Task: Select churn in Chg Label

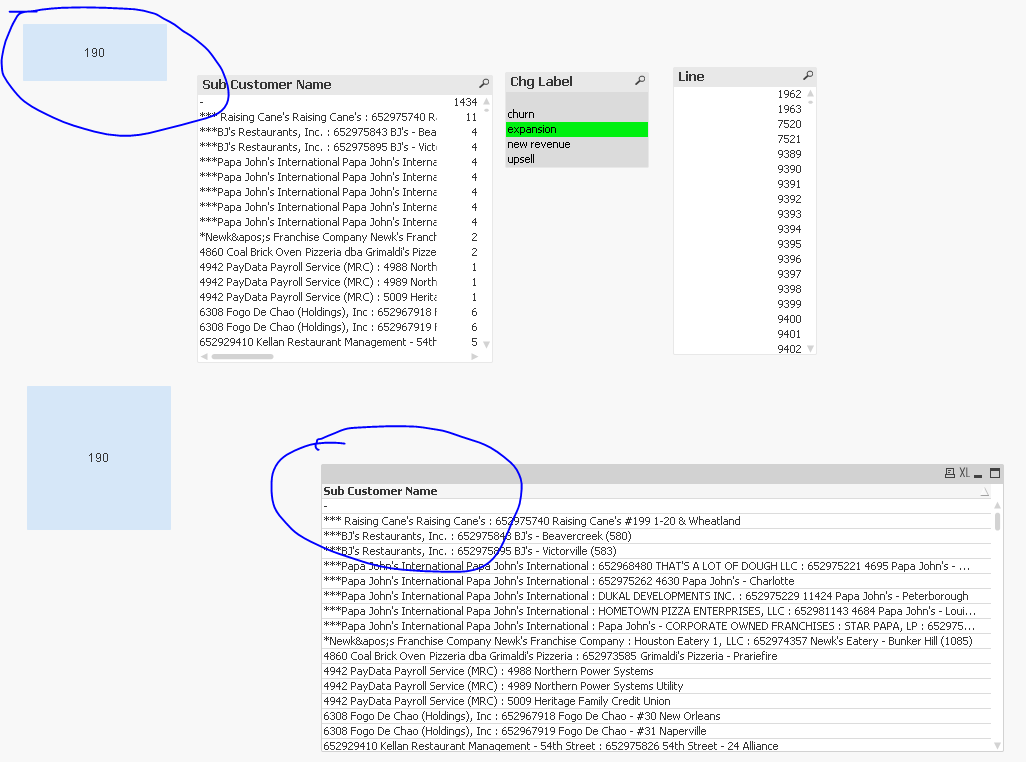Action: (x=576, y=114)
